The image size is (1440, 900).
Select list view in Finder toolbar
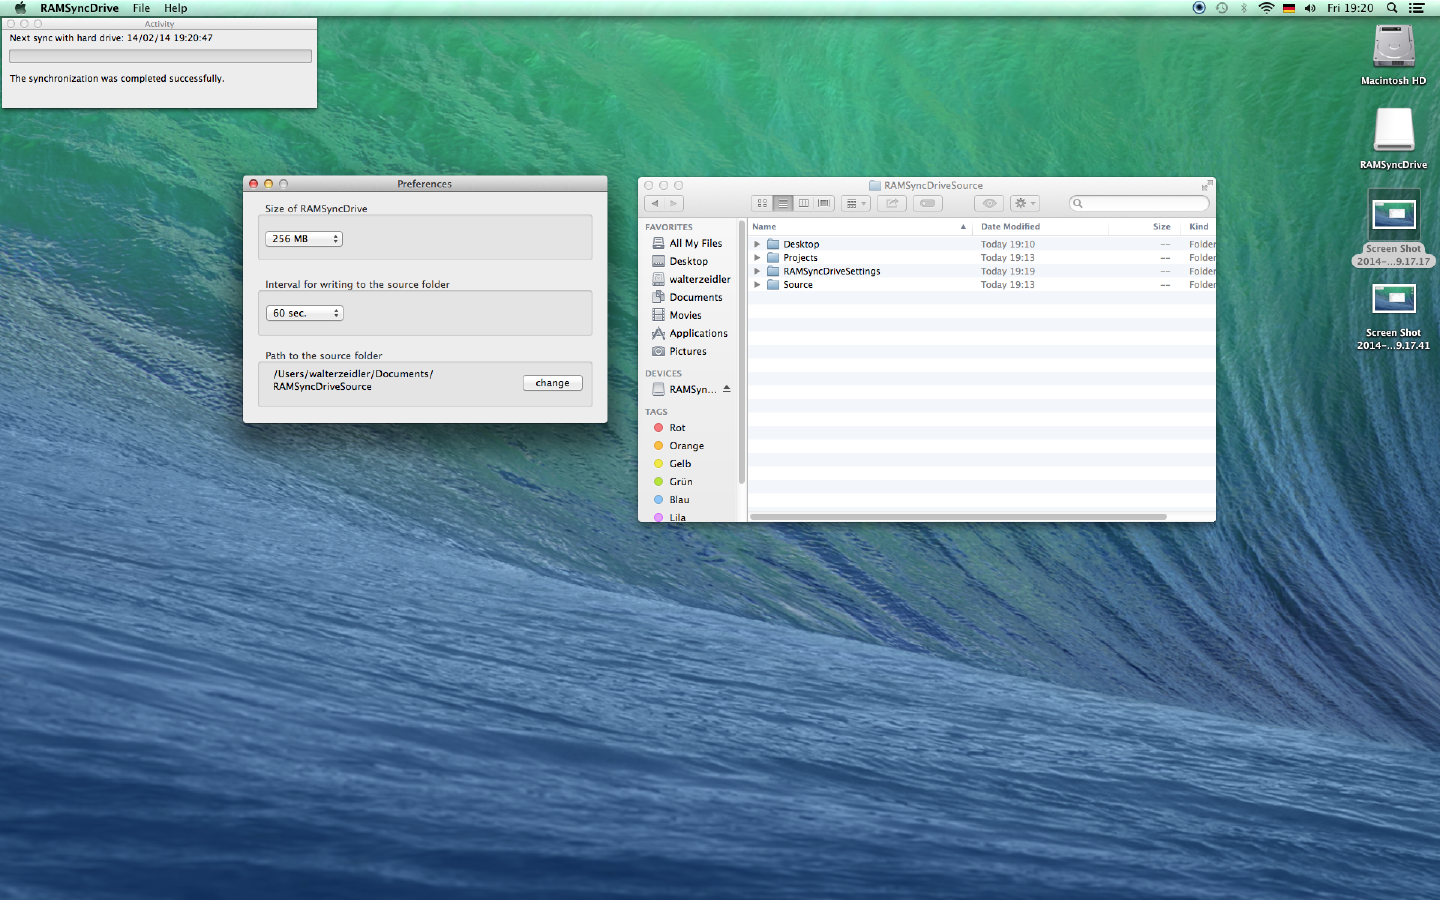(783, 203)
